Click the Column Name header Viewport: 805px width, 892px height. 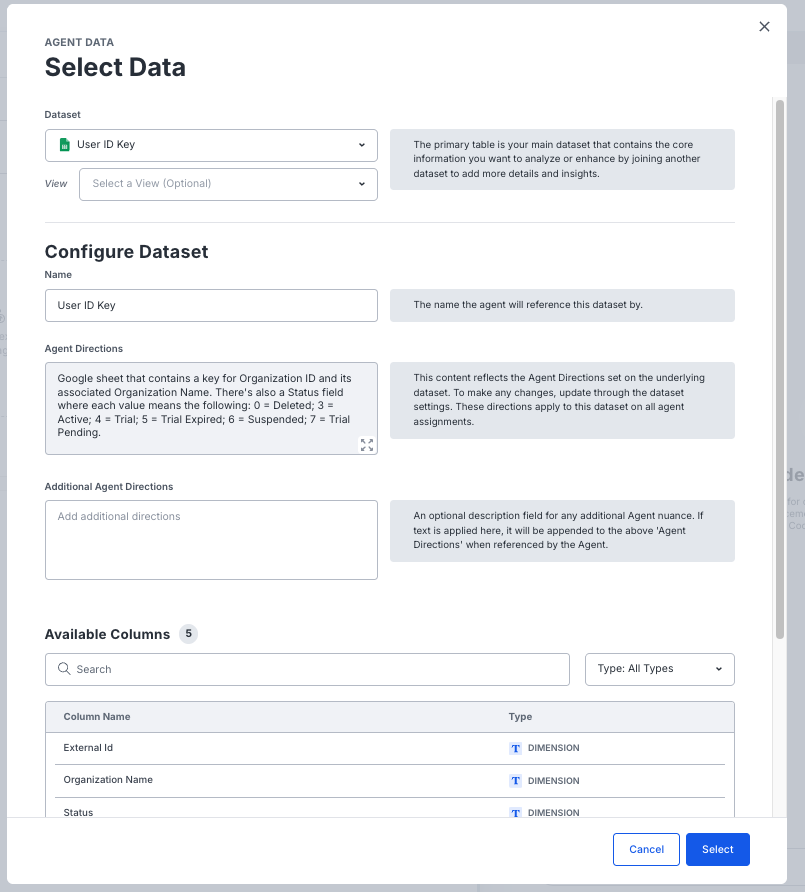tap(97, 717)
